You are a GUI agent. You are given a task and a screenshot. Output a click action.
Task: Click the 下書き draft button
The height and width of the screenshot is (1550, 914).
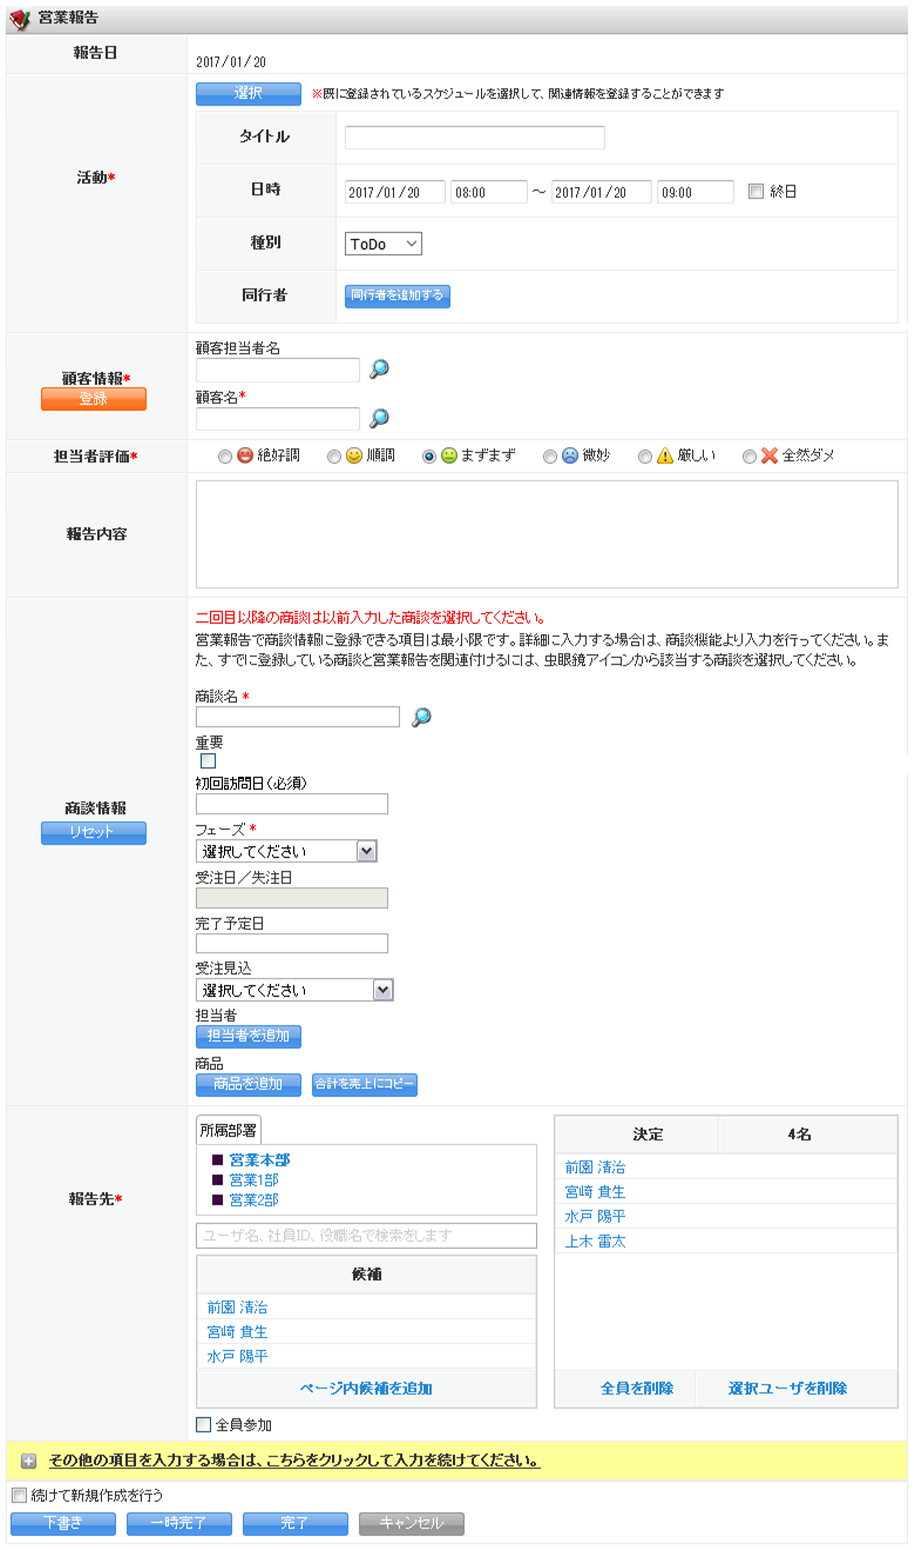[63, 1524]
